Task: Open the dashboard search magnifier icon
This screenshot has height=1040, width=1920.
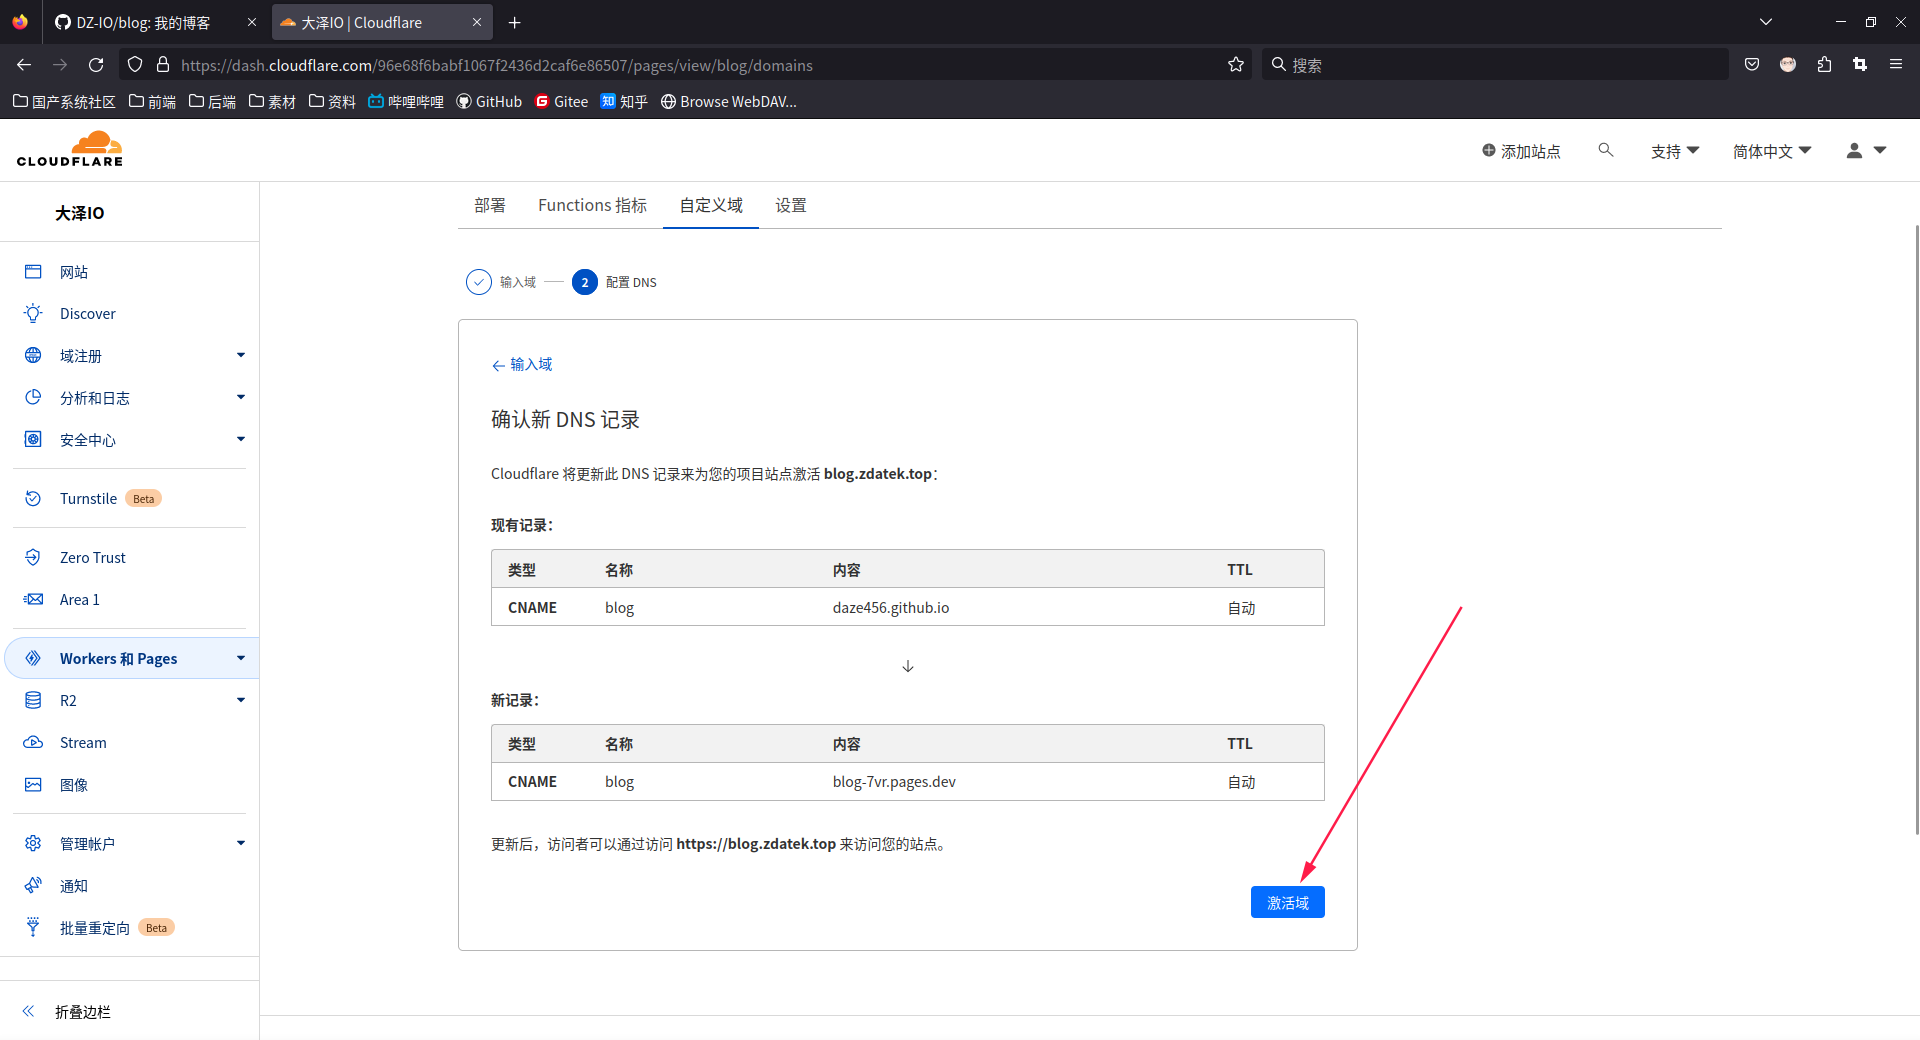Action: pyautogui.click(x=1606, y=150)
